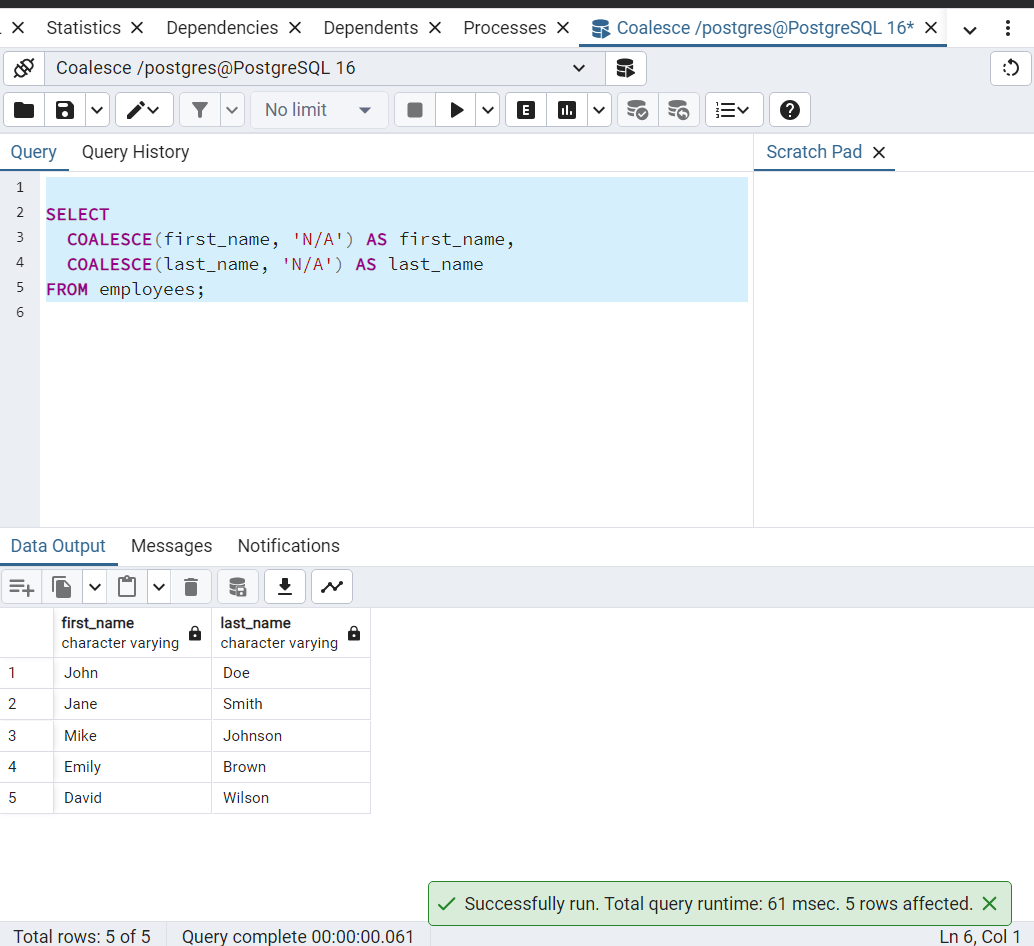Viewport: 1034px width, 946px height.
Task: Close the Processes tab
Action: (x=563, y=28)
